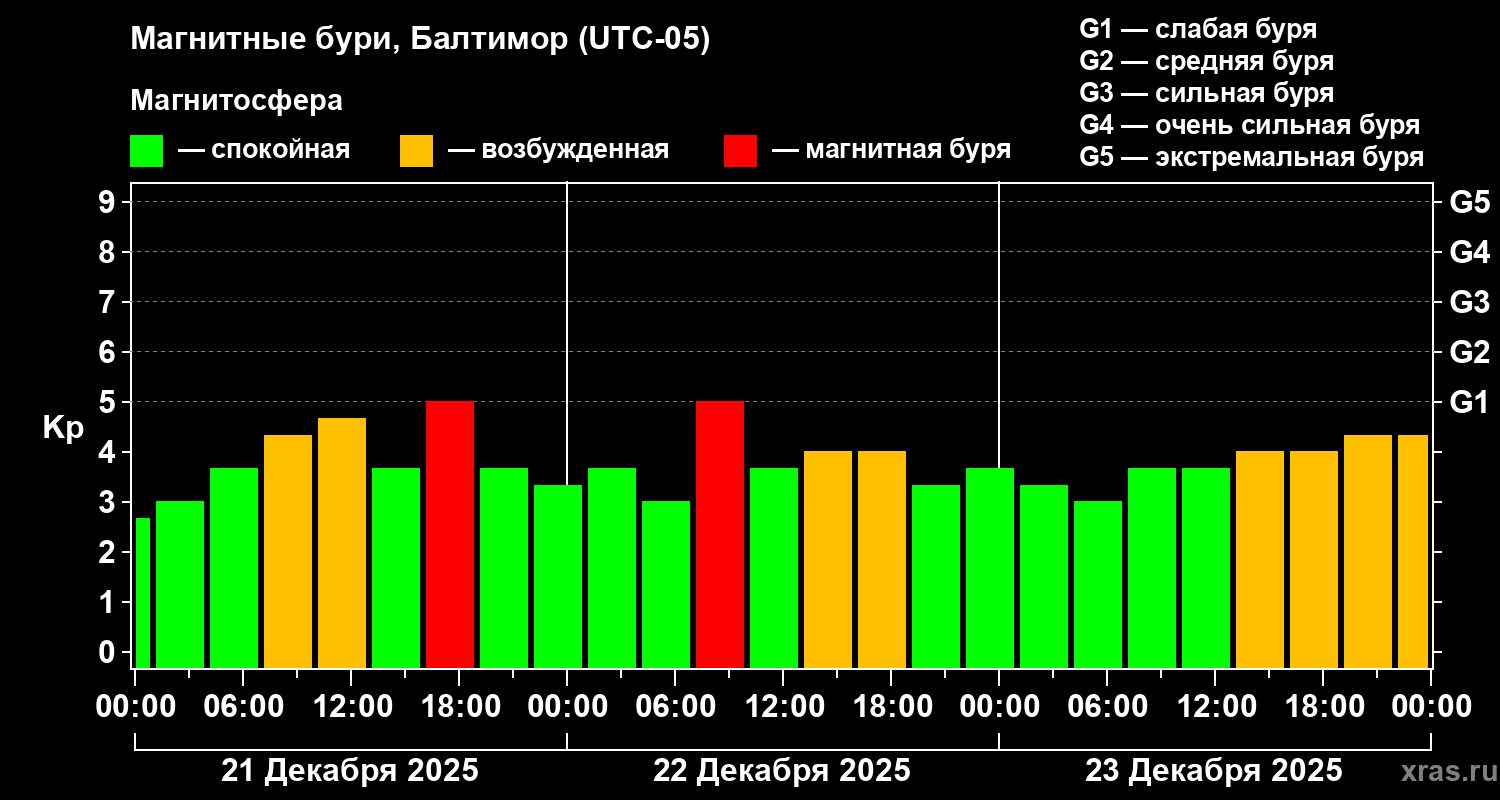Select the 'G5 — экстремальная буря' legend line

[1252, 157]
